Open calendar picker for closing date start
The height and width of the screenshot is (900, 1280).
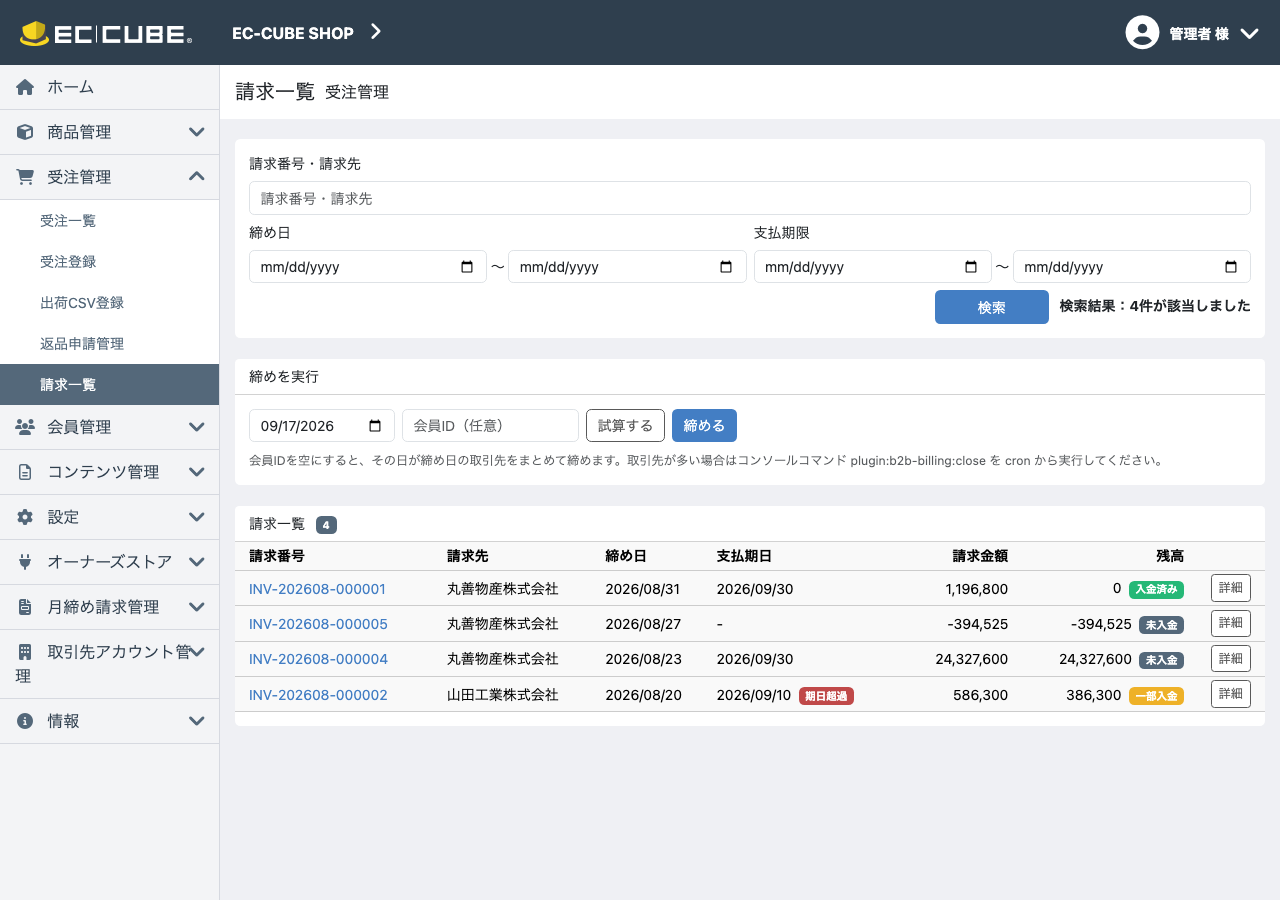coord(467,267)
